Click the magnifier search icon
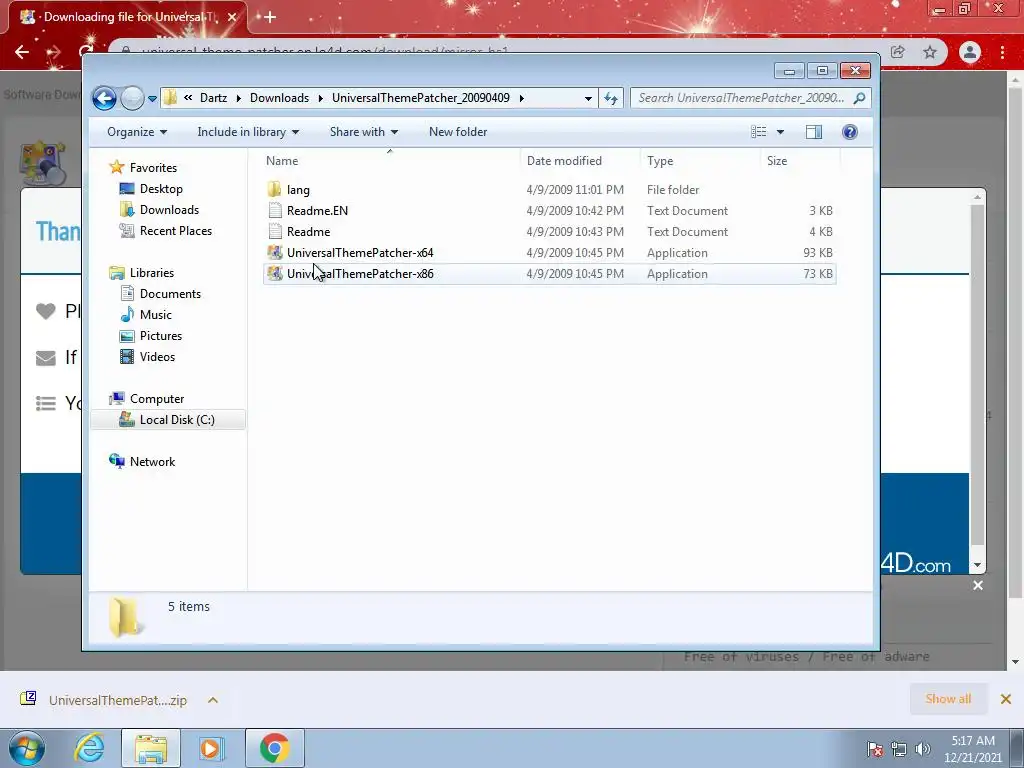The image size is (1024, 768). click(859, 98)
